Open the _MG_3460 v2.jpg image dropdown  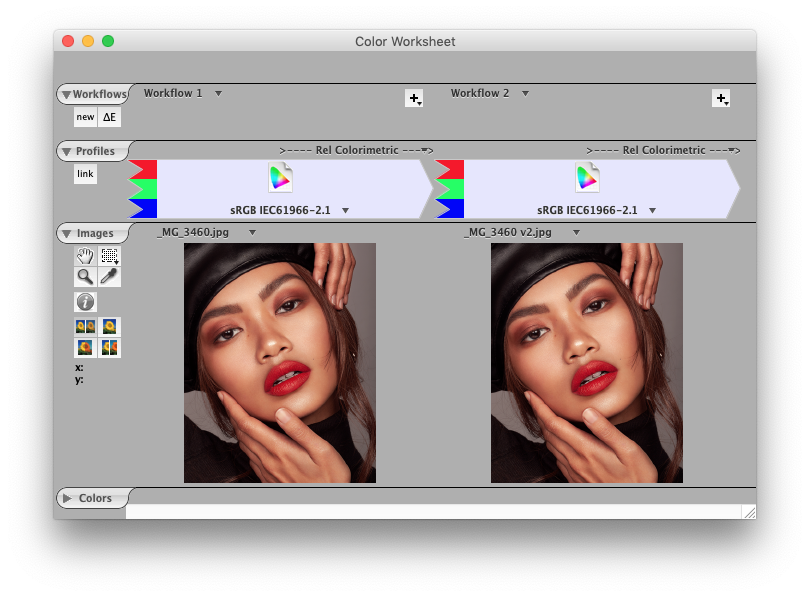577,232
